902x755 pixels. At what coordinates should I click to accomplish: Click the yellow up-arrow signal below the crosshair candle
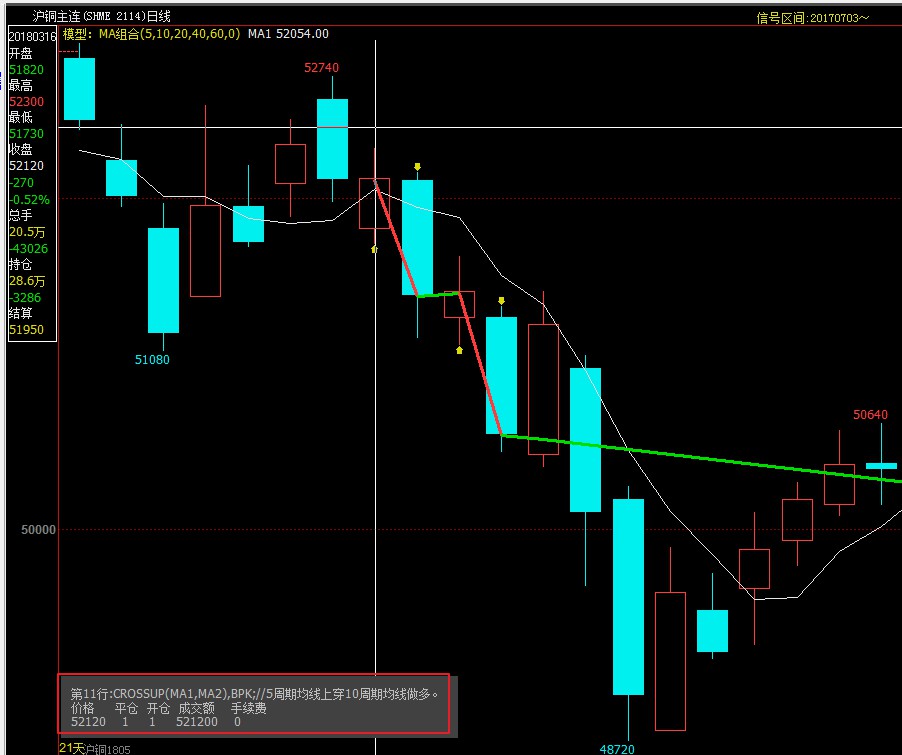(374, 249)
